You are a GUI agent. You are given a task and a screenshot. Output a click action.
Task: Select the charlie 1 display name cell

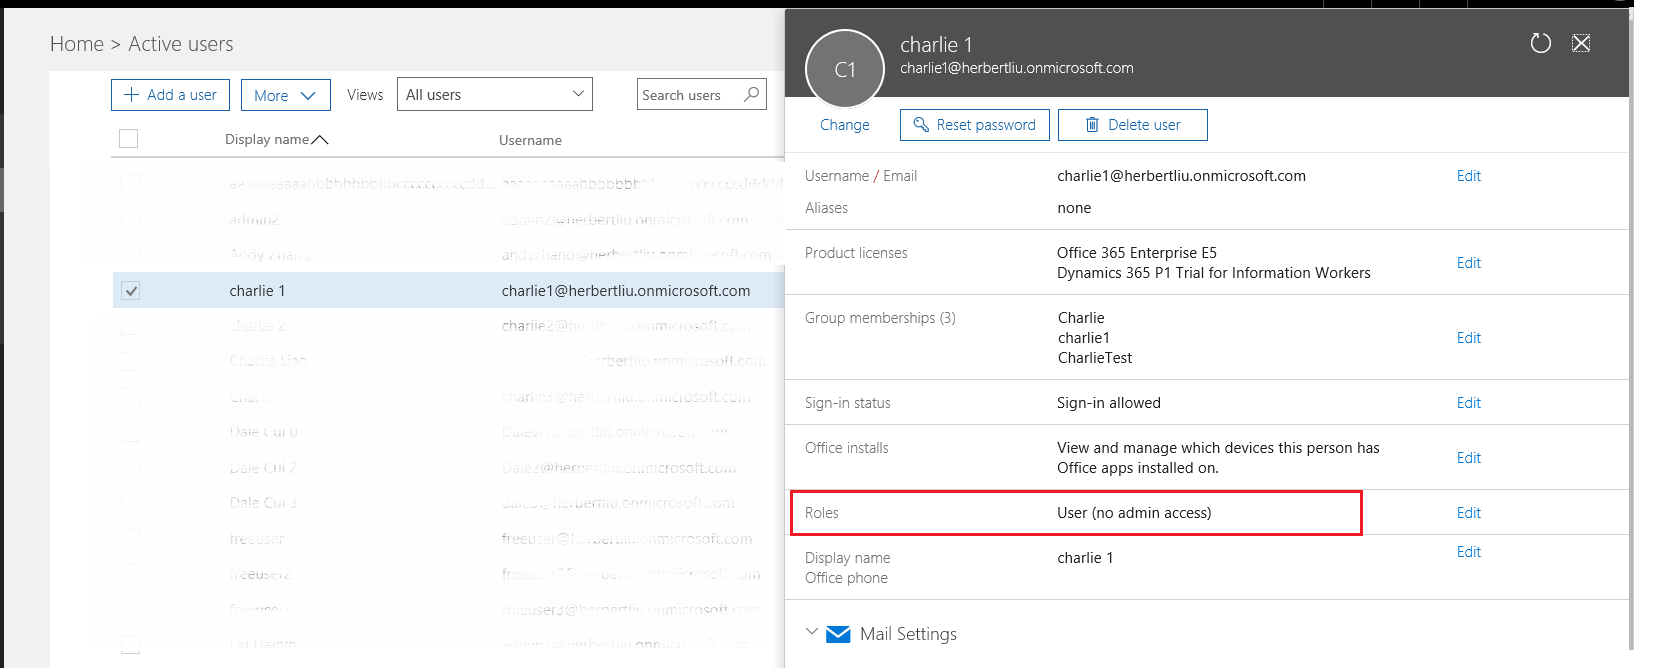(x=257, y=291)
